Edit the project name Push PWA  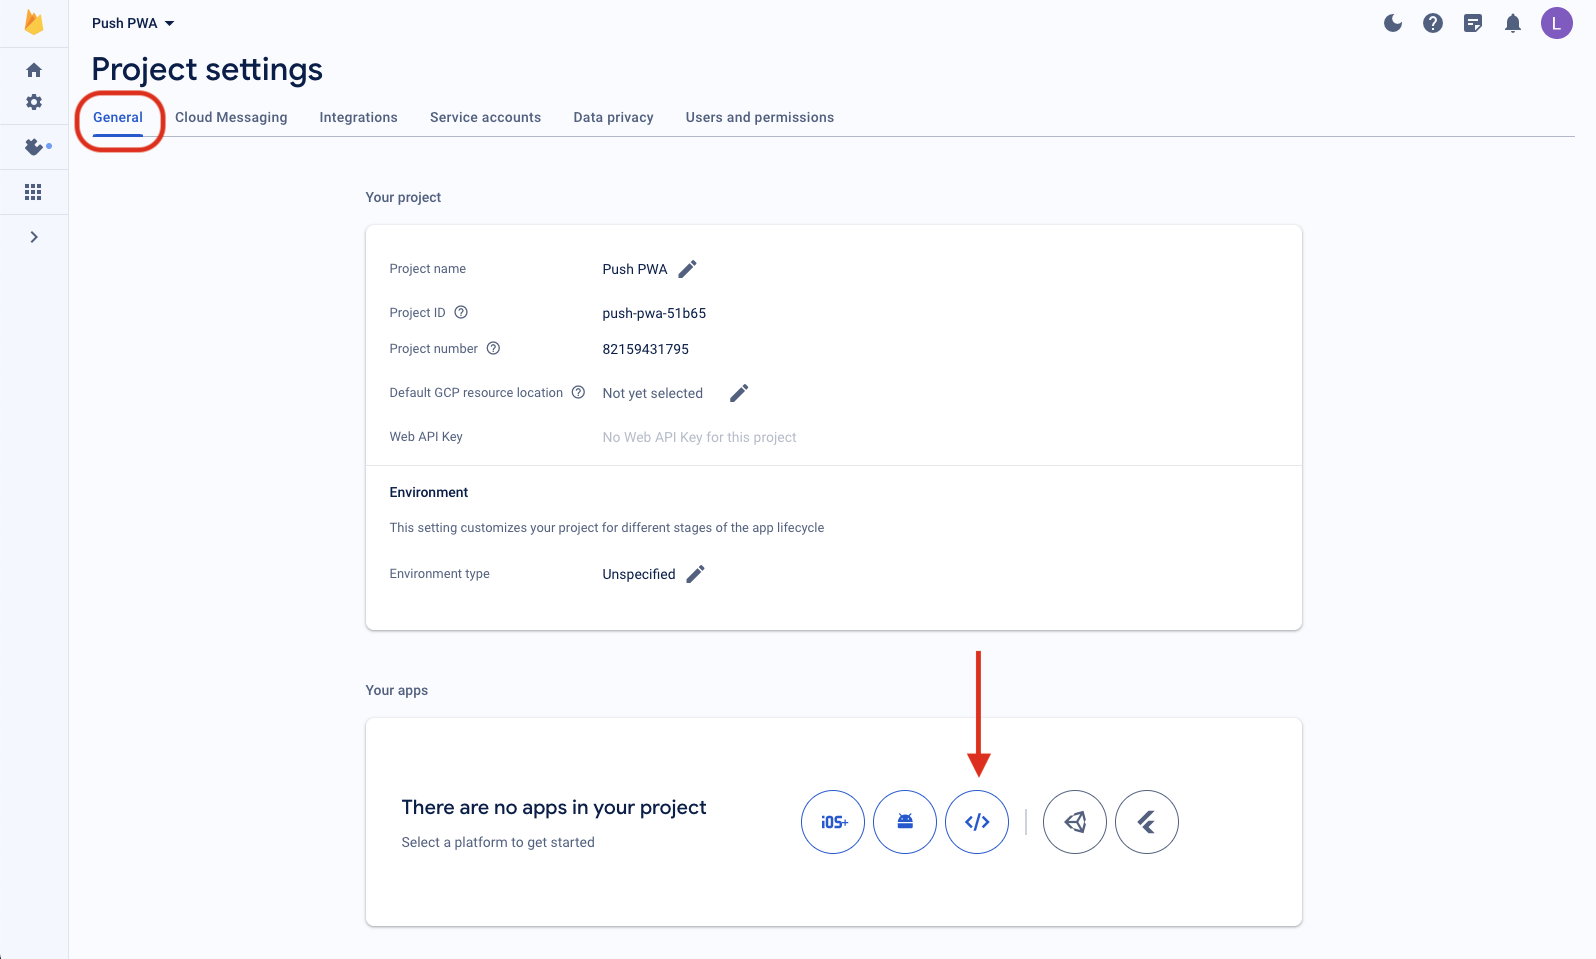[687, 269]
